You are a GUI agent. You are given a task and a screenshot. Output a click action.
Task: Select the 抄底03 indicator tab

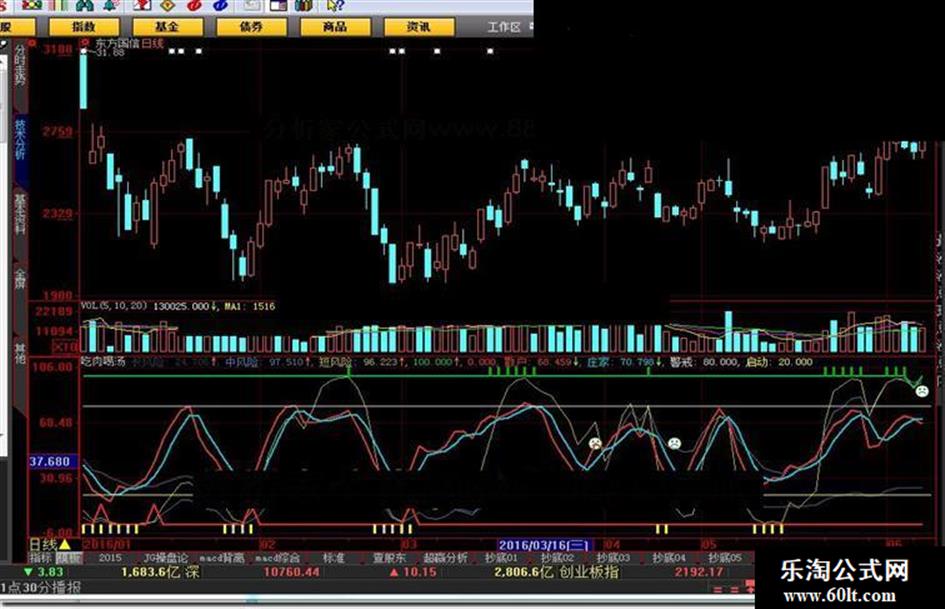[613, 558]
